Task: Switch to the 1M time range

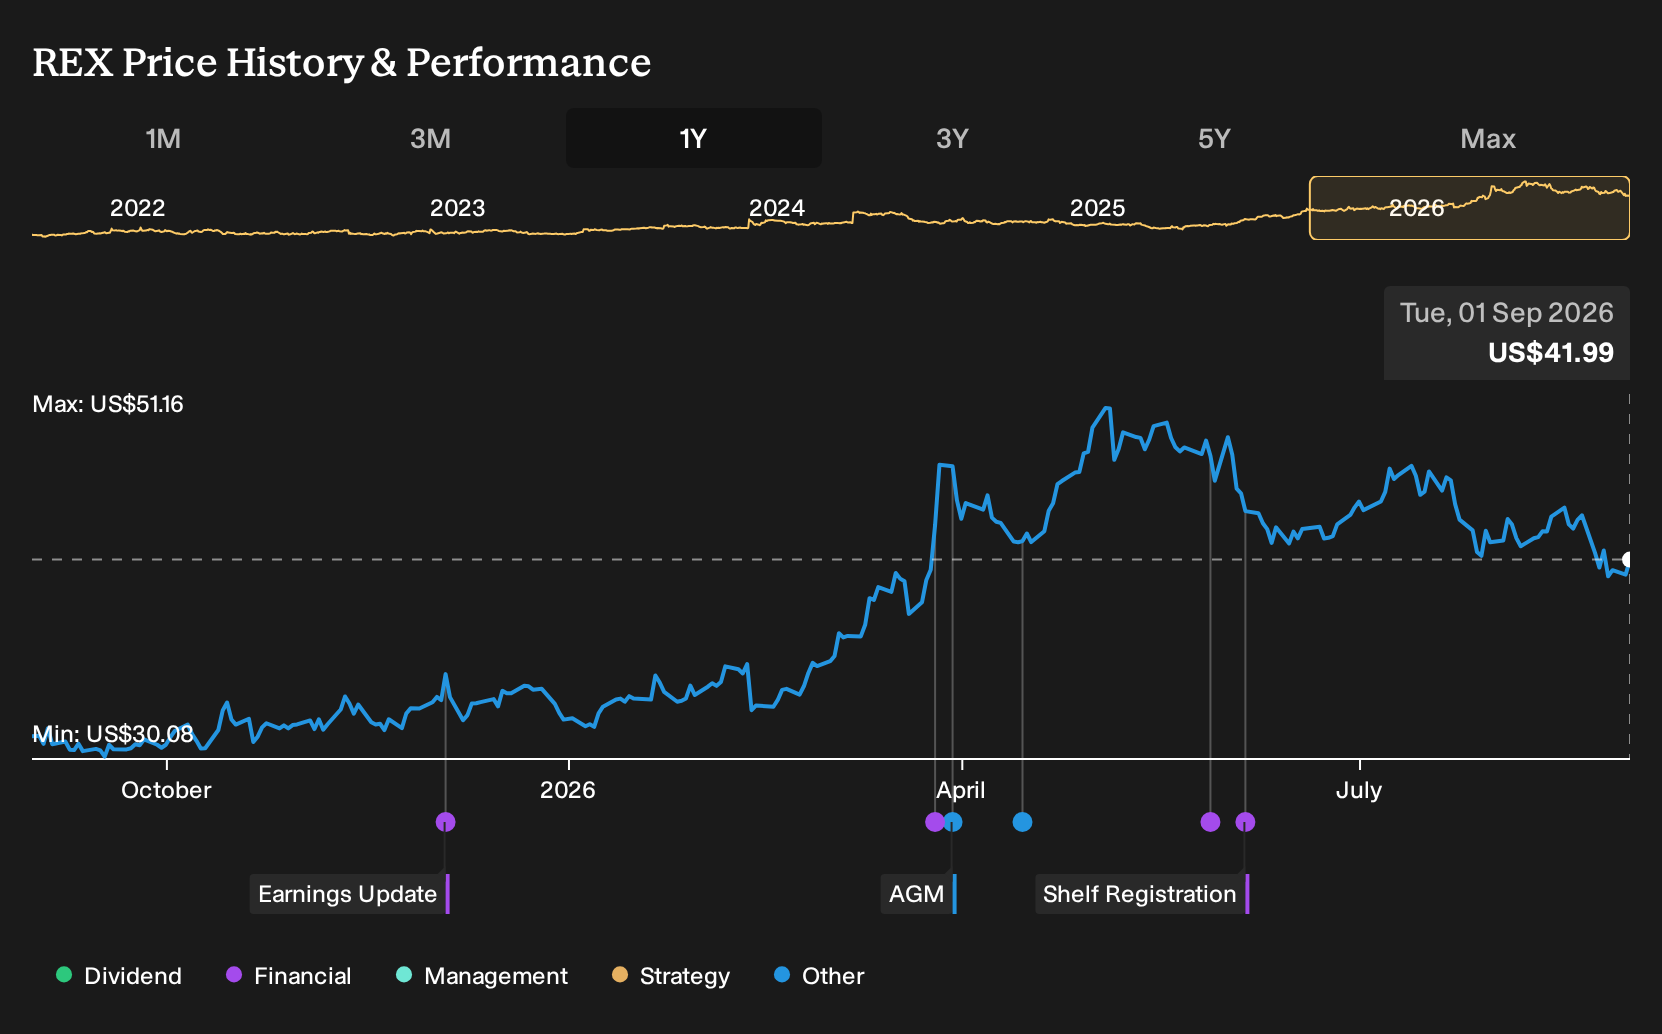Action: tap(163, 138)
